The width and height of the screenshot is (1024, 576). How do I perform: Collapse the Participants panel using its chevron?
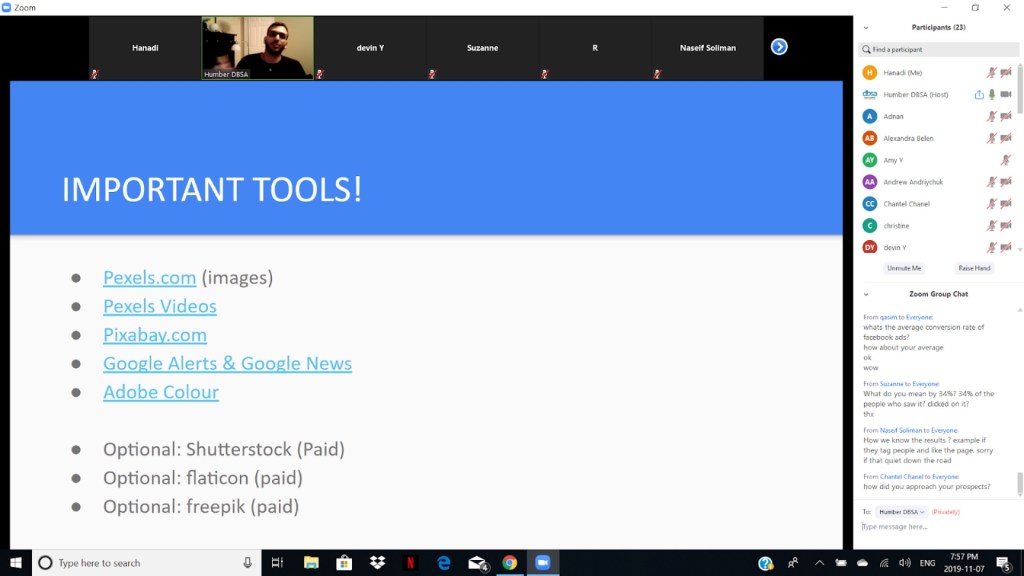[866, 28]
